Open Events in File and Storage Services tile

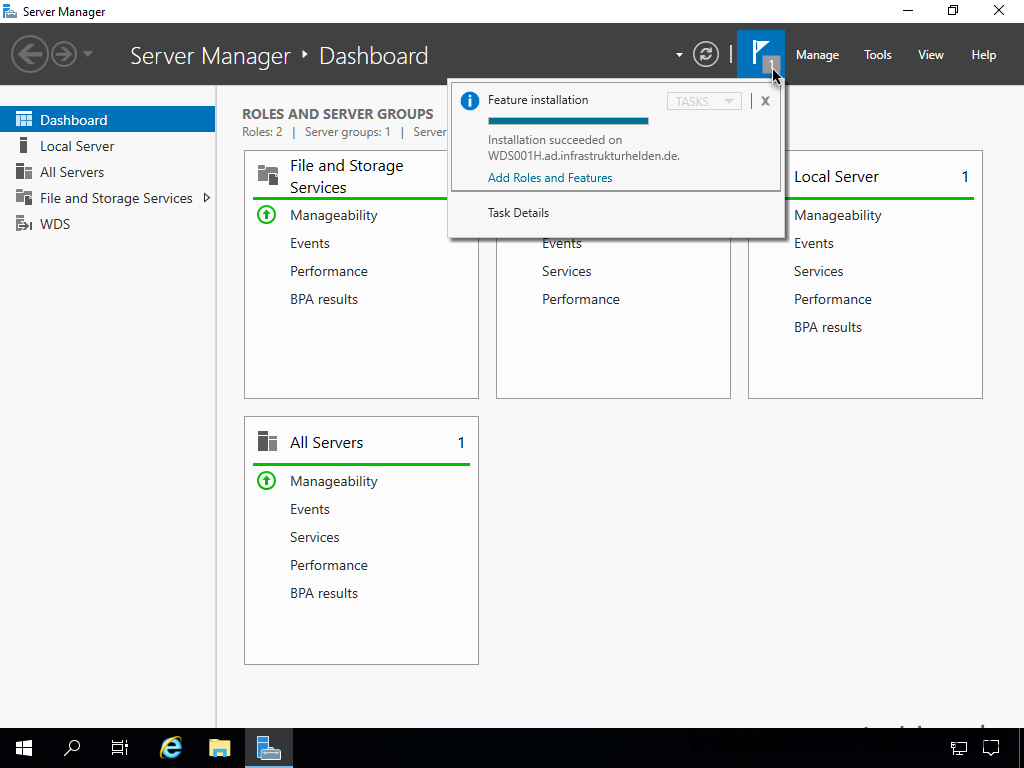(x=310, y=243)
